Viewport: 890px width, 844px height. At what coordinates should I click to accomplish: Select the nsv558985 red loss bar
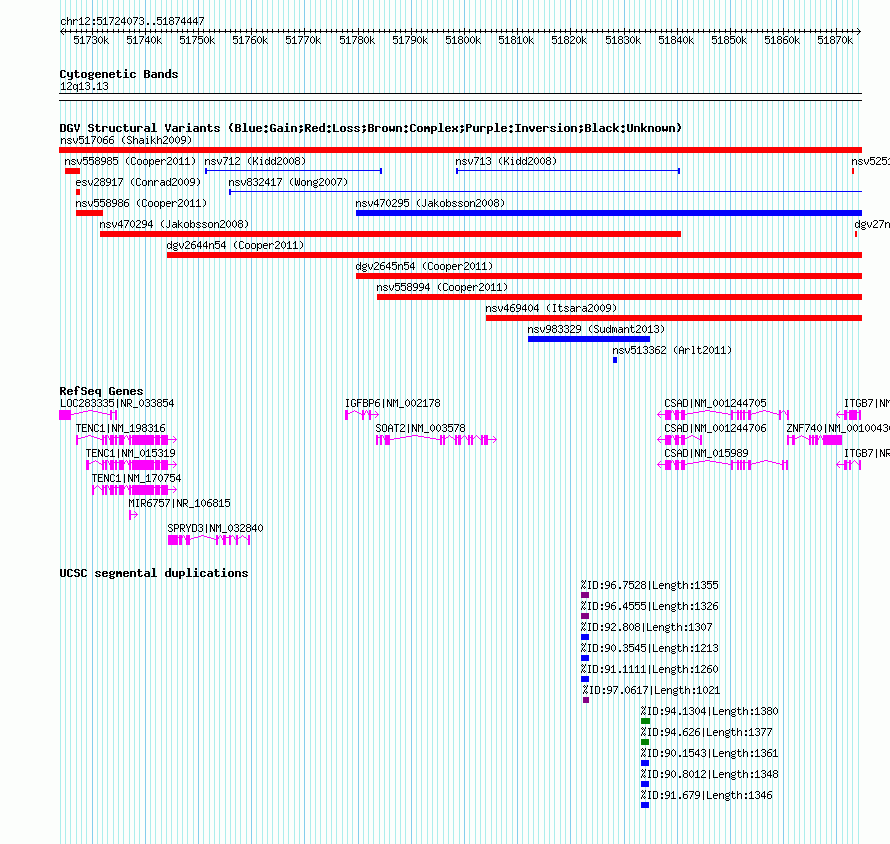click(x=72, y=171)
